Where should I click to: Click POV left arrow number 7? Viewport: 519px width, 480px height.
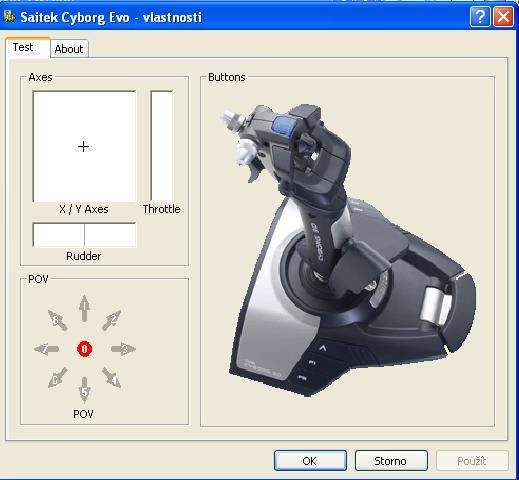point(46,349)
